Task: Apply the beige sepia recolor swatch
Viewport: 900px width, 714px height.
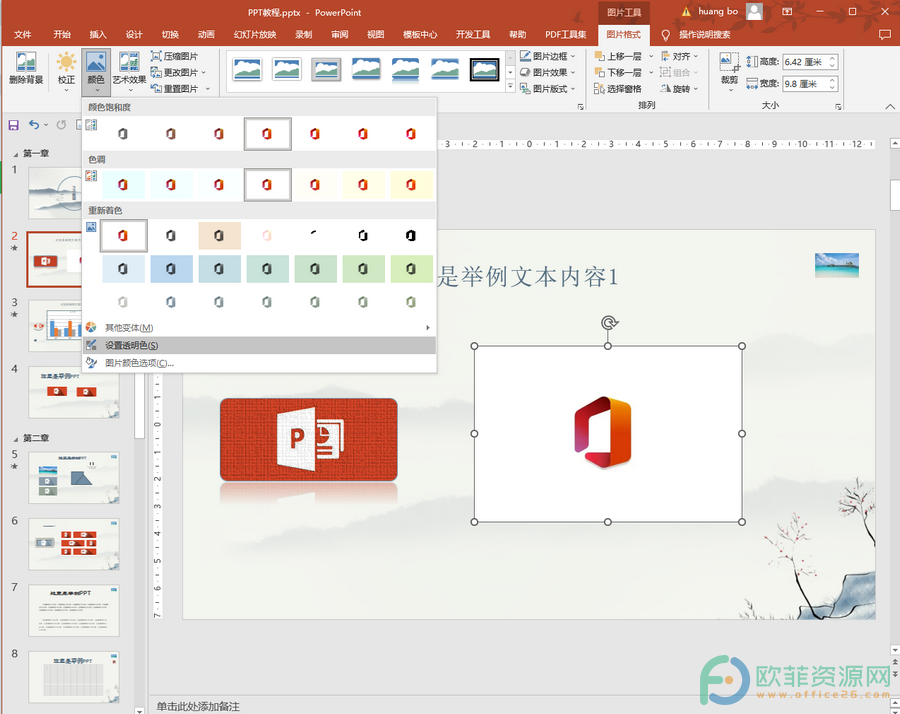Action: click(219, 235)
